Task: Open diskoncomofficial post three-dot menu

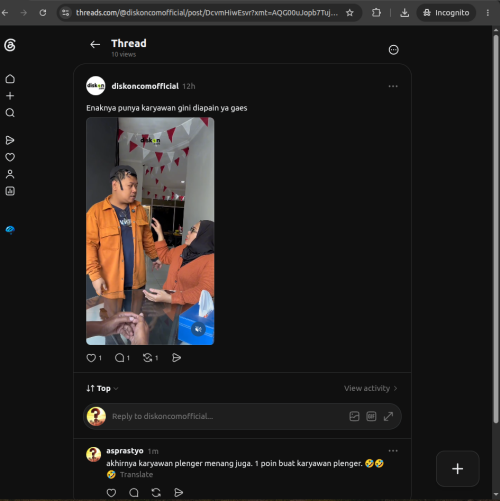Action: pos(393,86)
